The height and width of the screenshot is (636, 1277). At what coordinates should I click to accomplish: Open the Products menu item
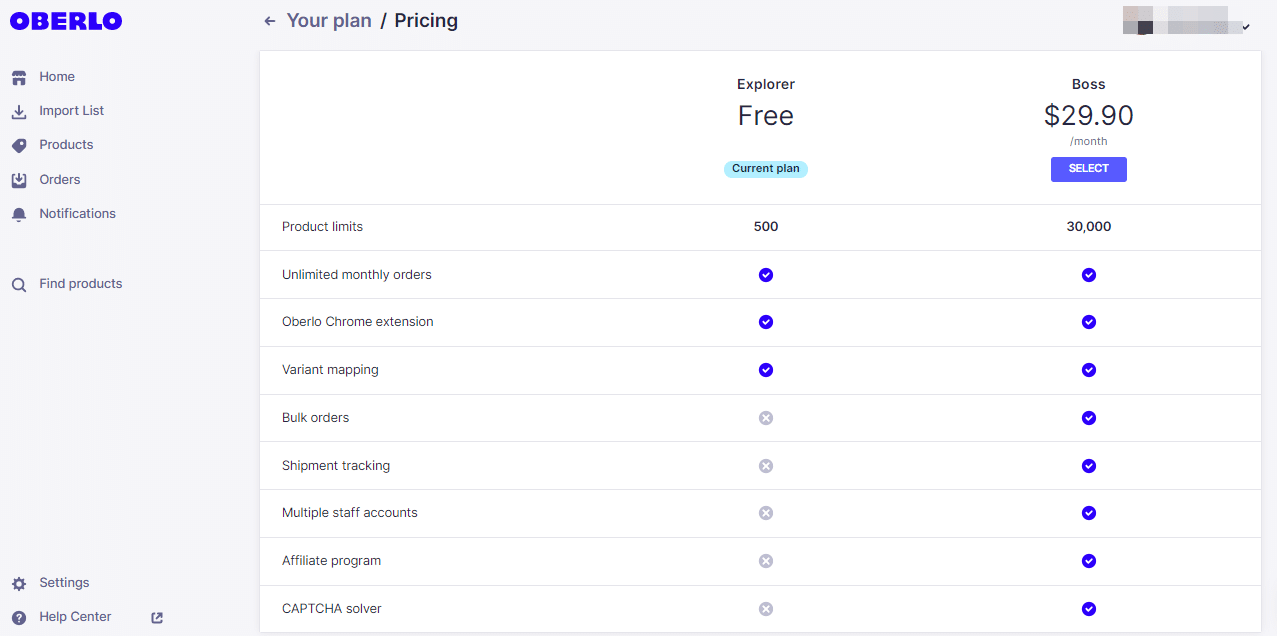(x=66, y=145)
